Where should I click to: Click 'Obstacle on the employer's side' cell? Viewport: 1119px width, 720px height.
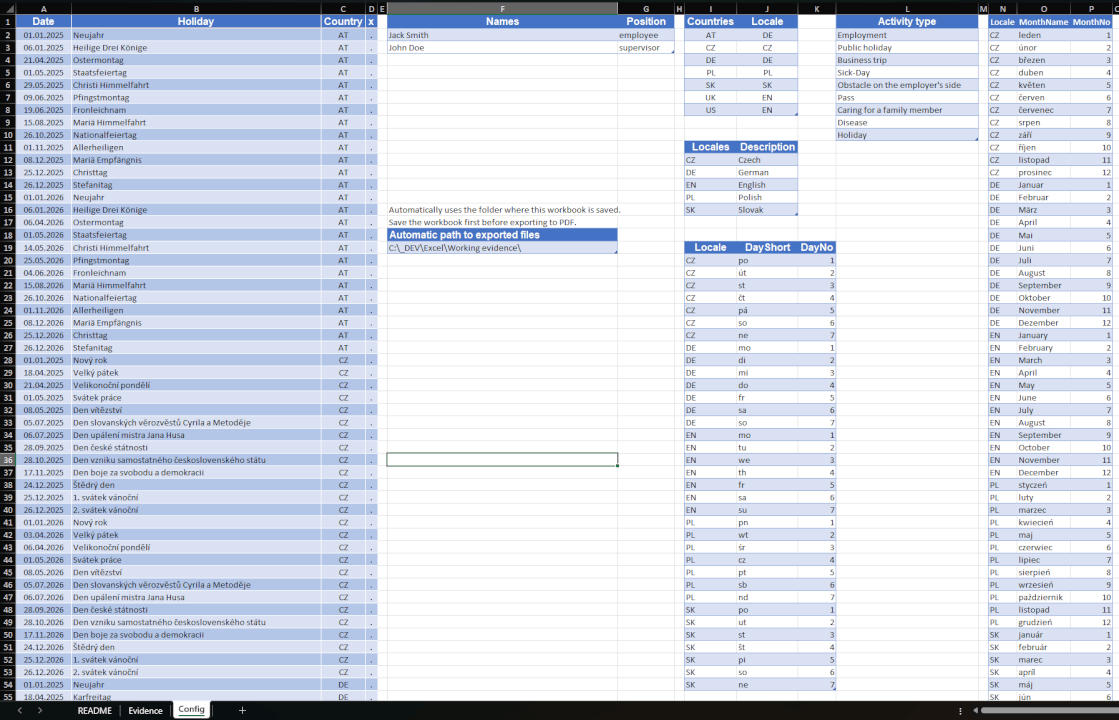907,85
